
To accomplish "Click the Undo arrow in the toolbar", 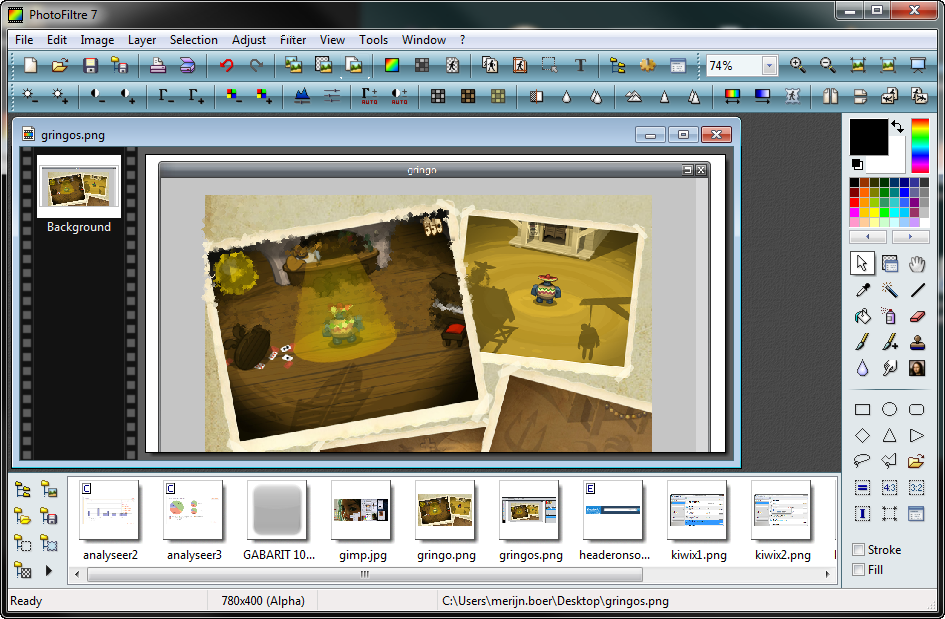I will 226,66.
